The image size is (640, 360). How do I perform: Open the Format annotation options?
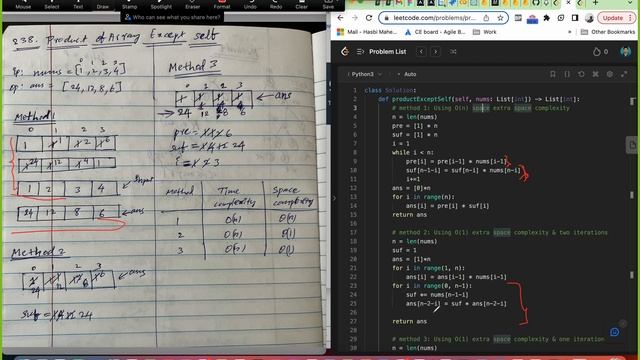point(222,4)
